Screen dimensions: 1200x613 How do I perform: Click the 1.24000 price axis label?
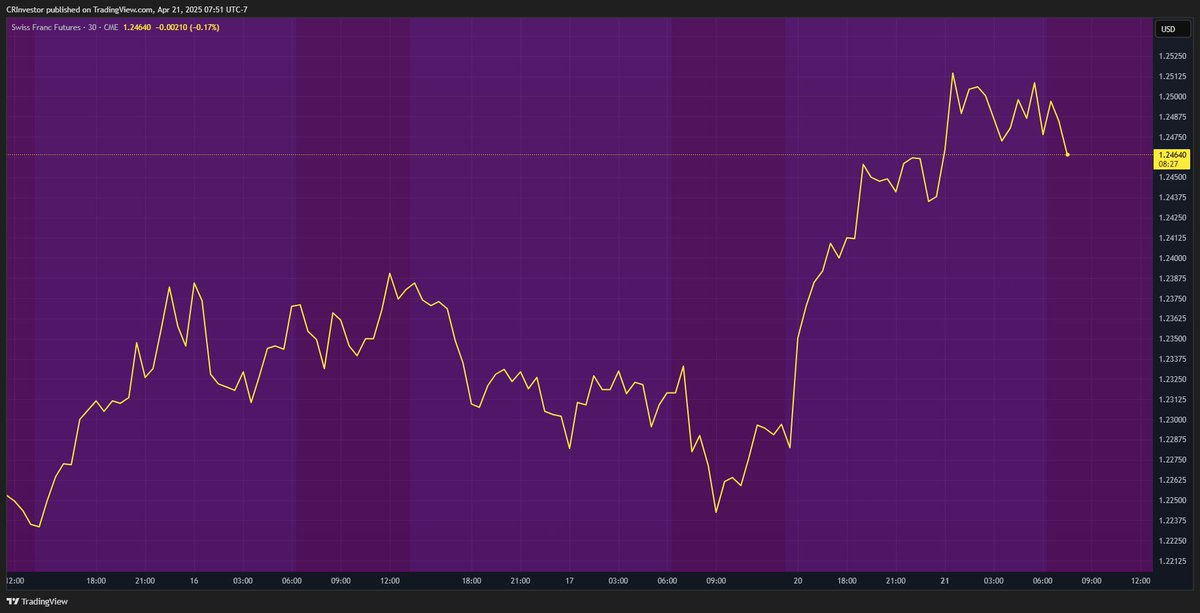(x=1172, y=258)
